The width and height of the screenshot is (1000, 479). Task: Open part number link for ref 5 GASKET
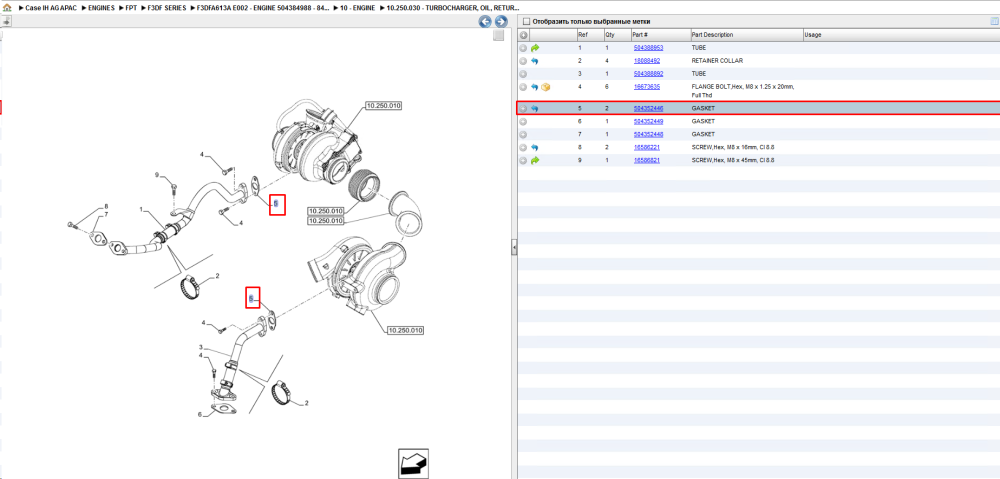pyautogui.click(x=648, y=108)
